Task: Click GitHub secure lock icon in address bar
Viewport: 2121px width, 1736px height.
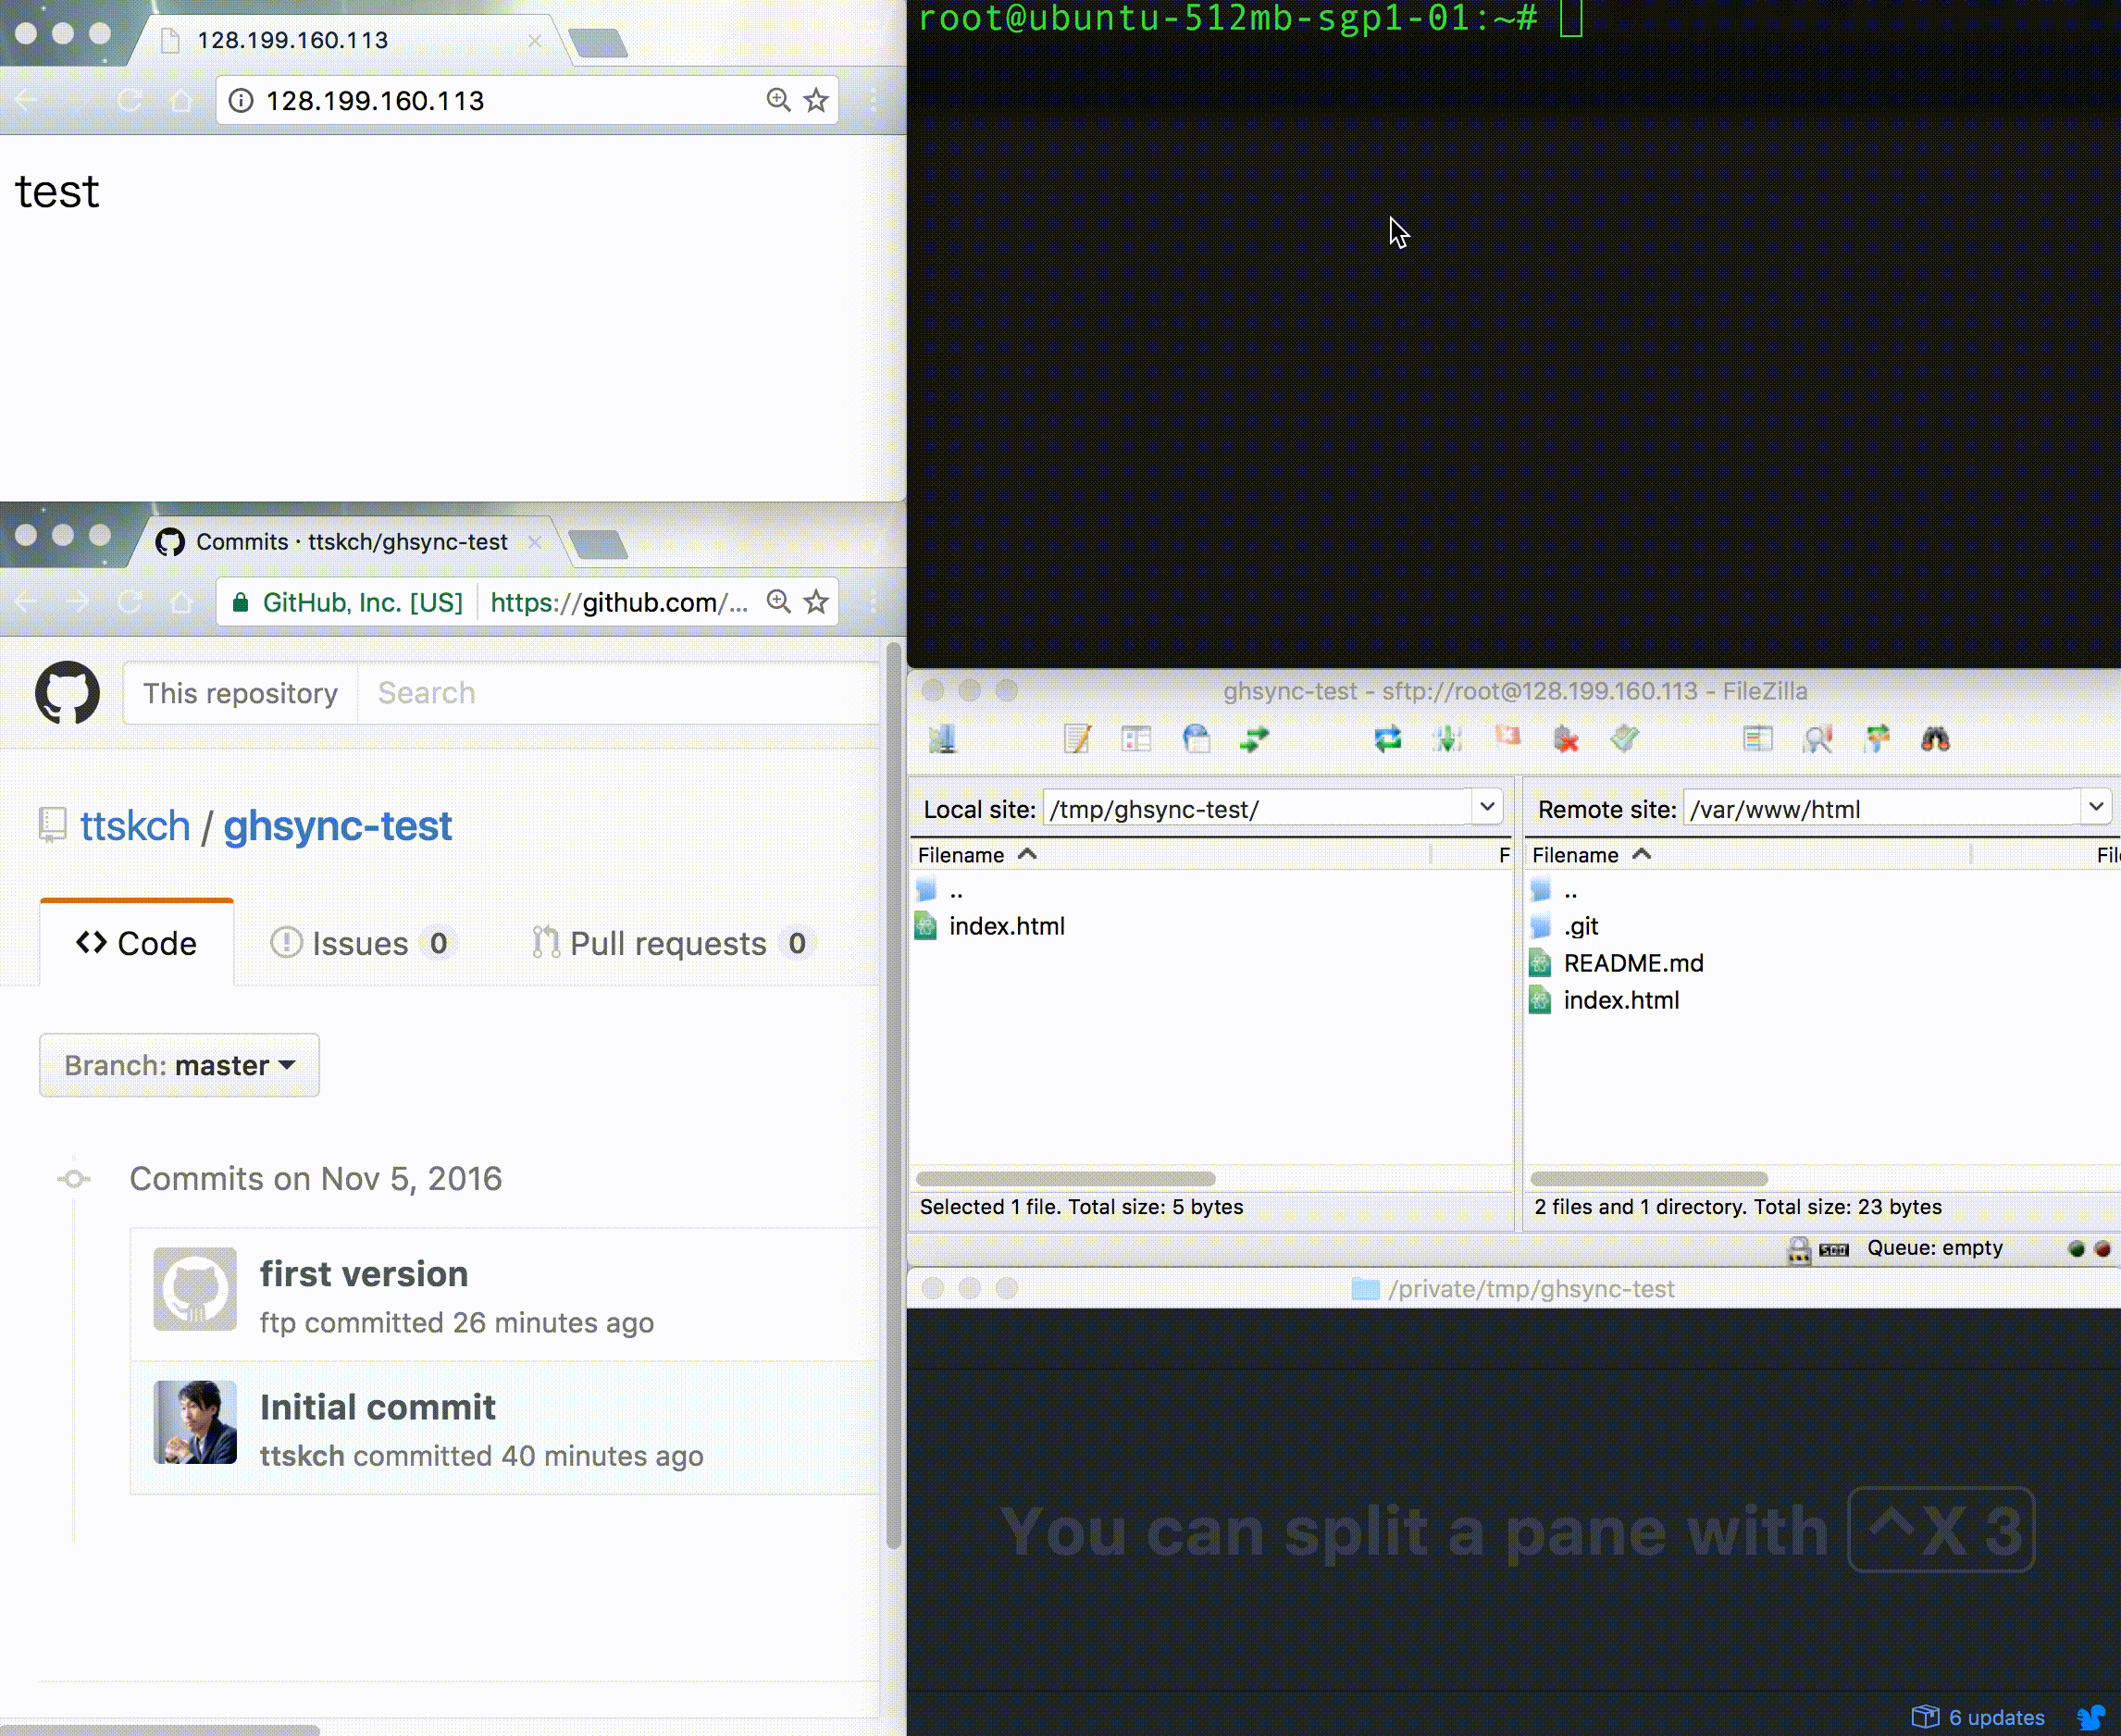Action: (240, 602)
